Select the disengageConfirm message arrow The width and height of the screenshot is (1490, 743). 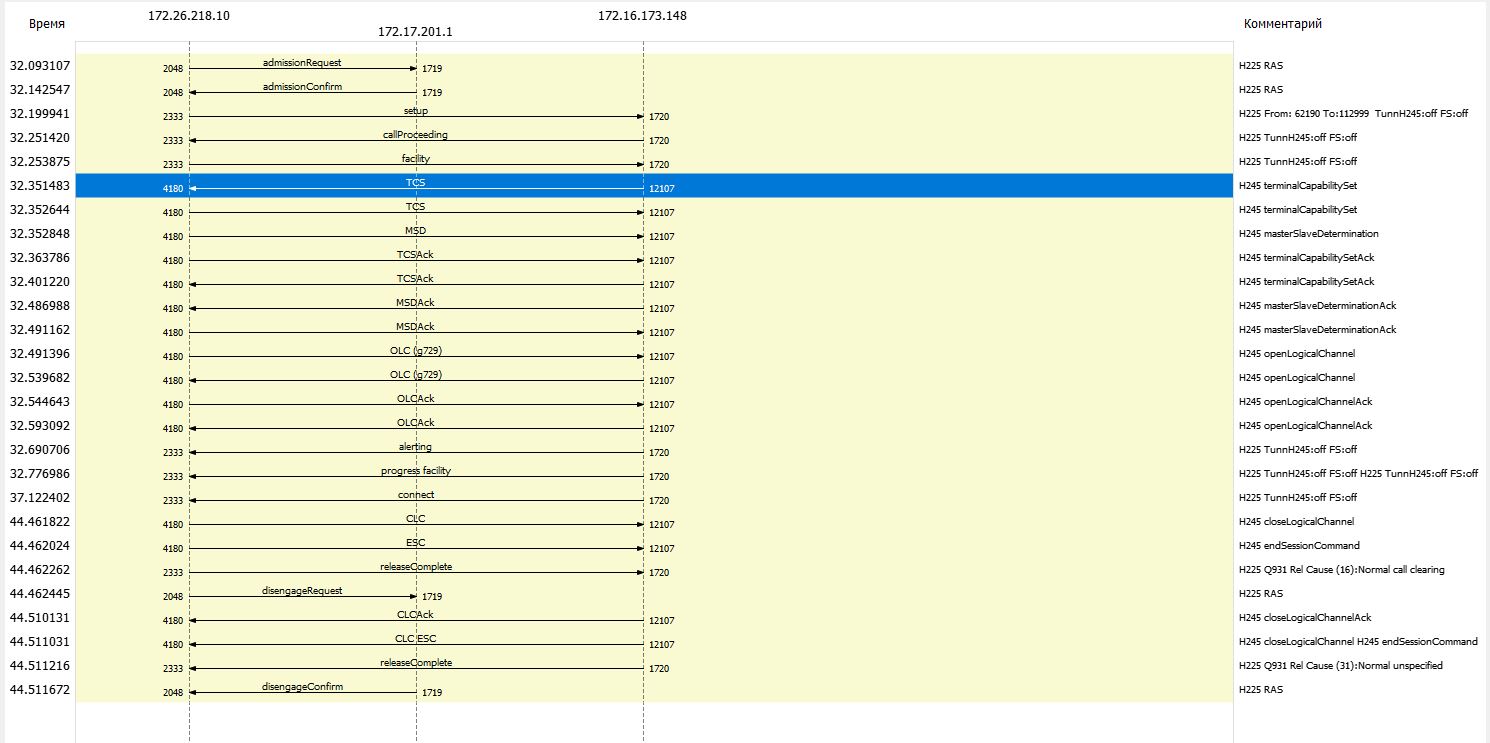click(x=302, y=693)
